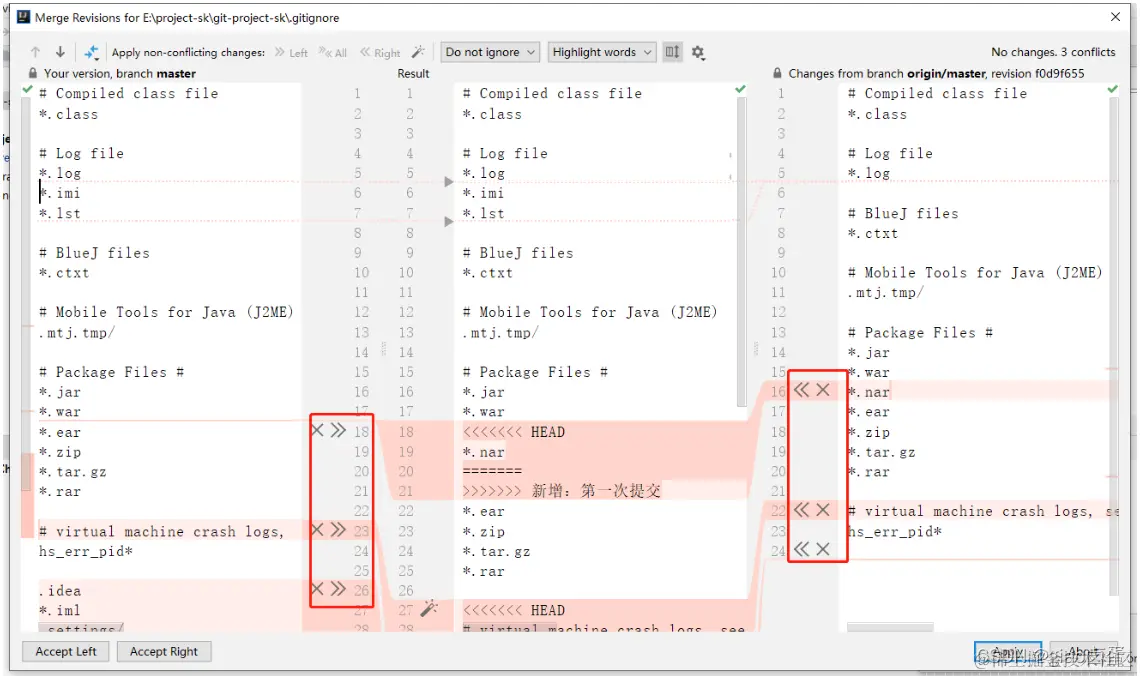Viewport: 1140px width, 676px height.
Task: Click the gutter arrow marker beside result line 6
Action: click(x=449, y=182)
